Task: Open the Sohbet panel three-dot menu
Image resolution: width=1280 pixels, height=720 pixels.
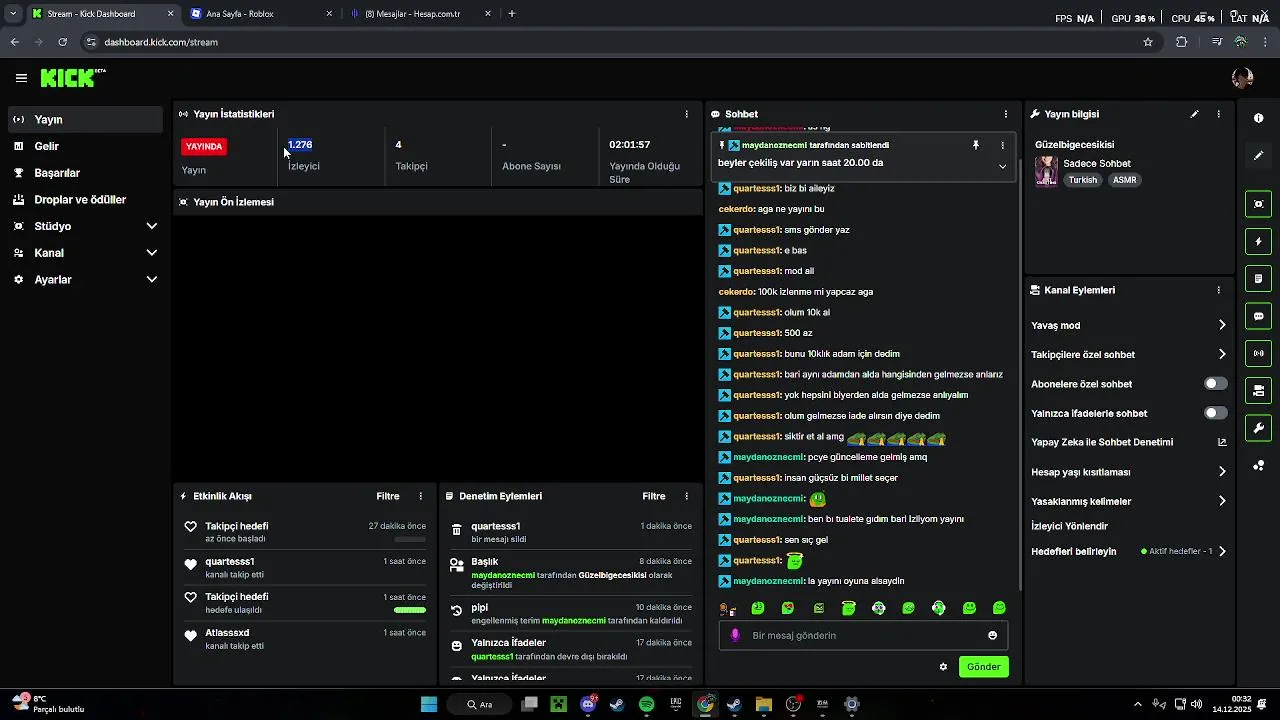Action: 1005,114
